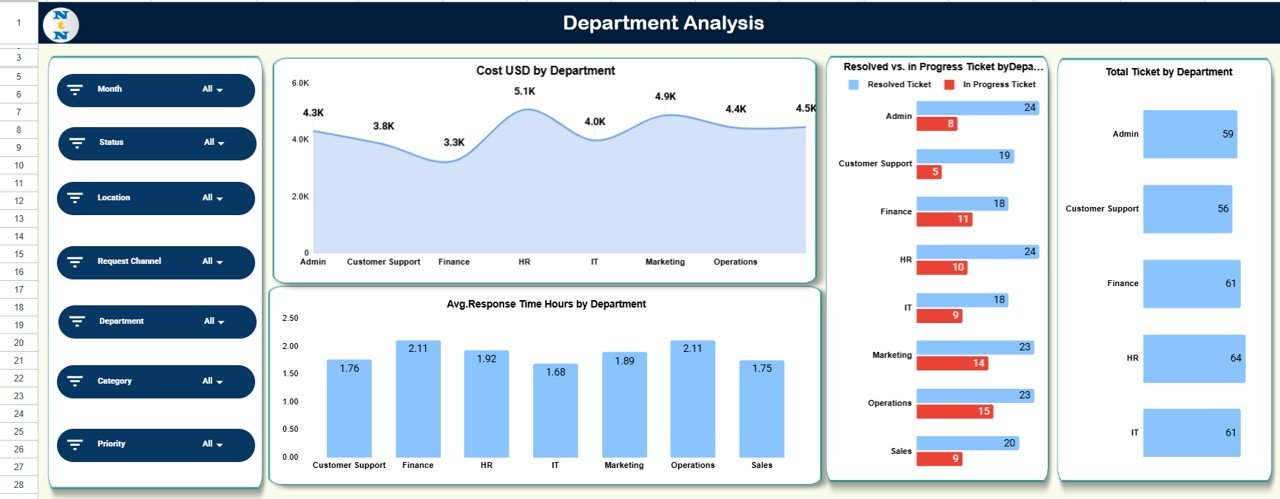Expand the Priority All dropdown

(x=212, y=444)
